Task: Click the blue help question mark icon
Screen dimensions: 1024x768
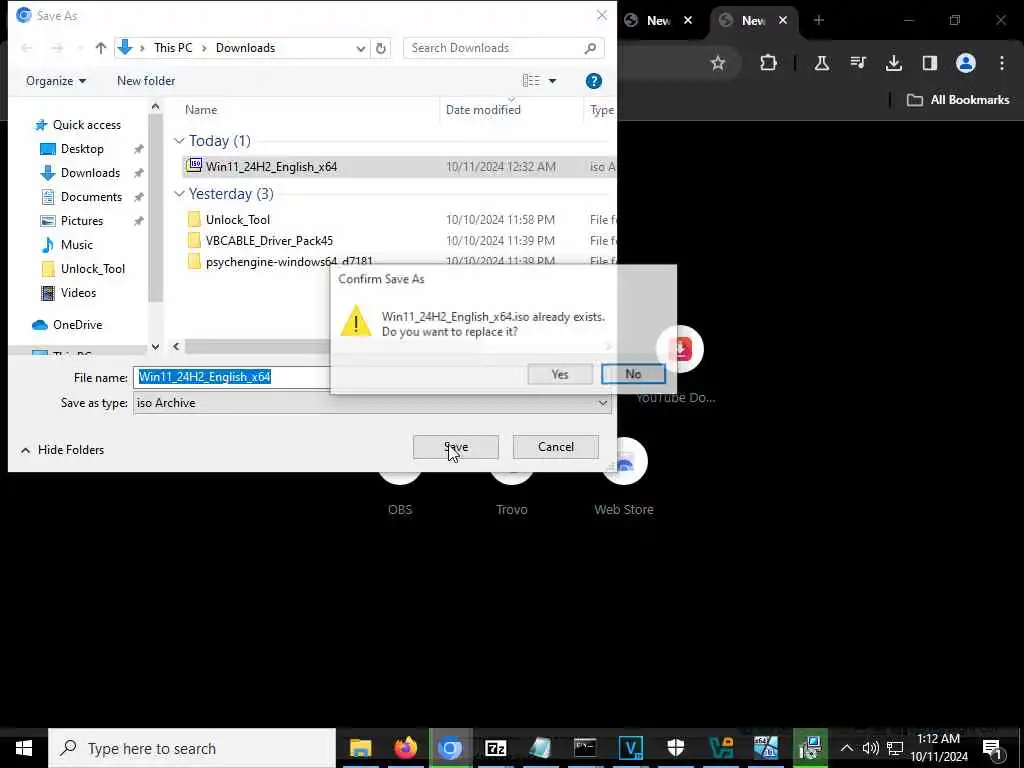Action: pos(594,81)
